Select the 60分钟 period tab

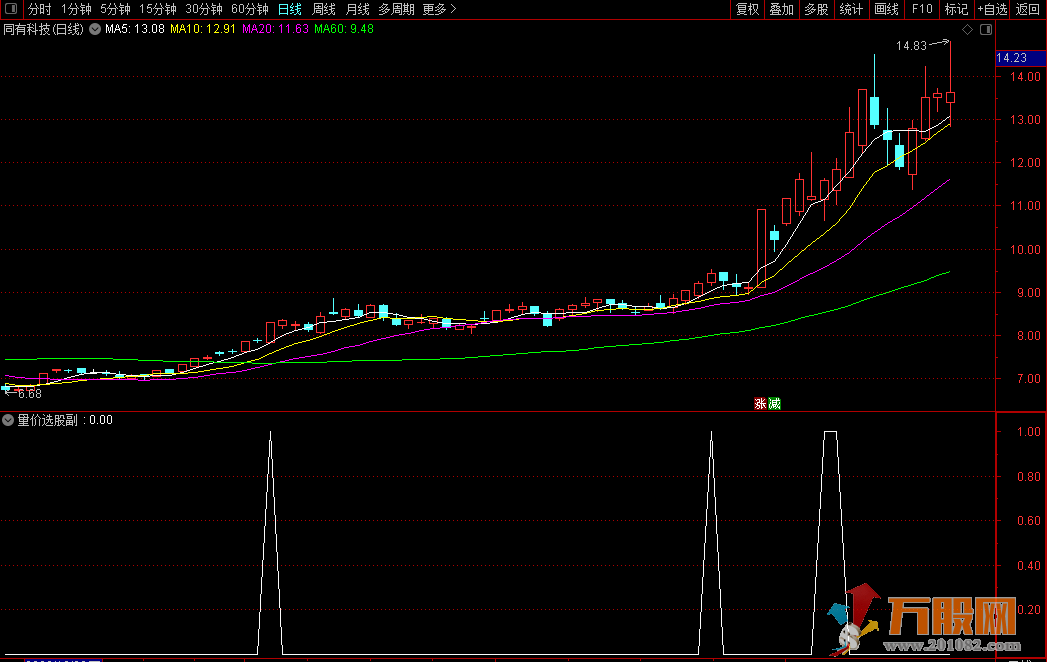coord(250,9)
